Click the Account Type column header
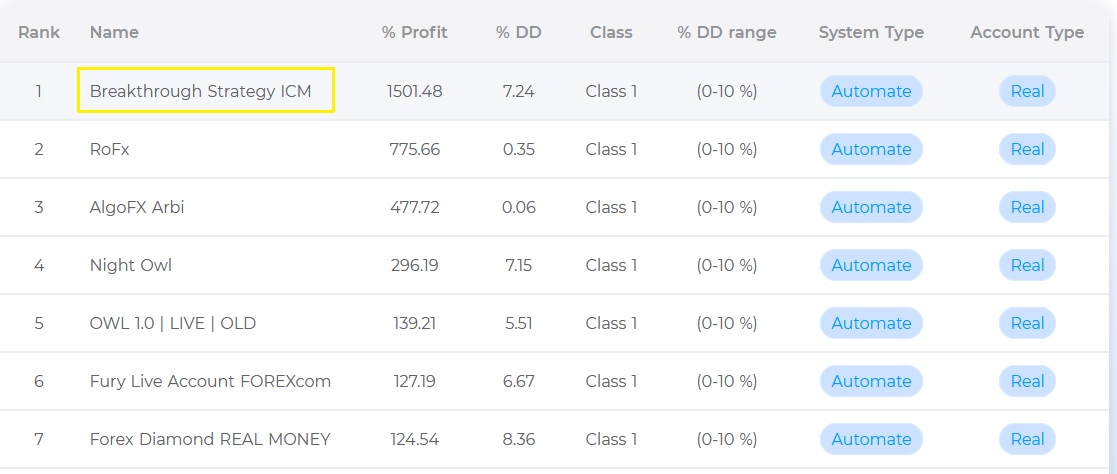 point(1027,32)
